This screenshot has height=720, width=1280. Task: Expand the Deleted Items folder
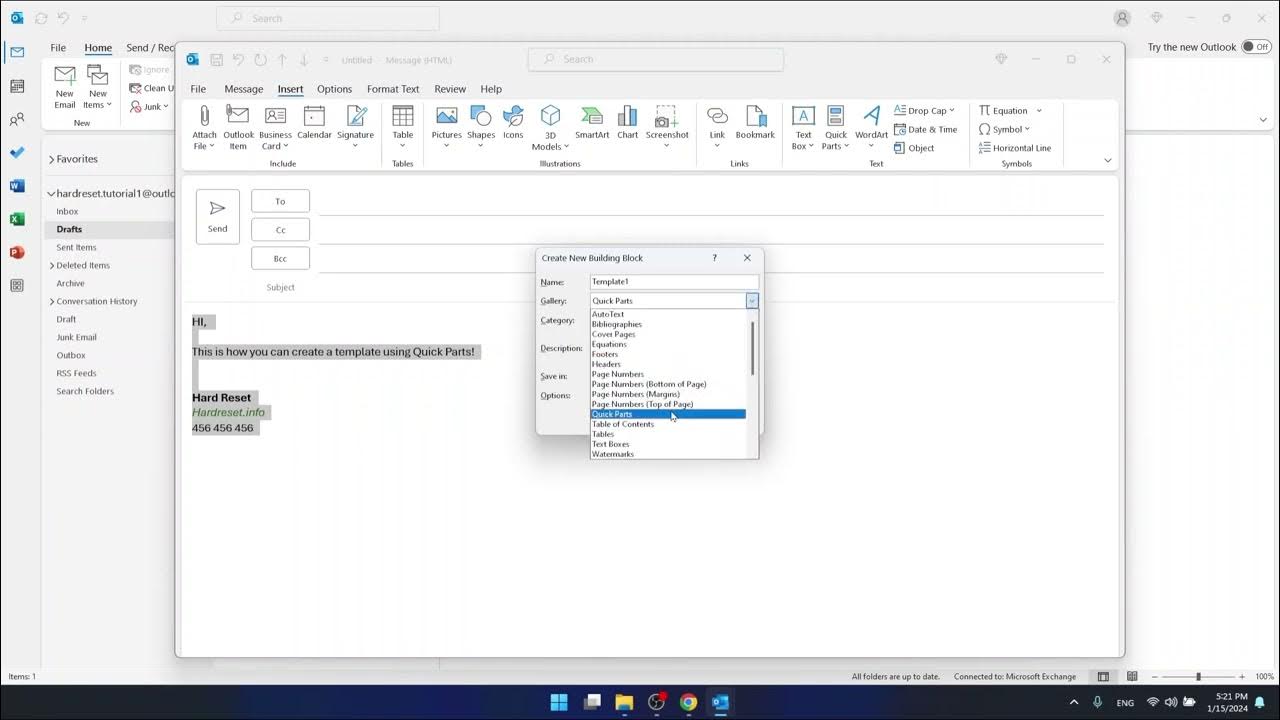pos(52,266)
